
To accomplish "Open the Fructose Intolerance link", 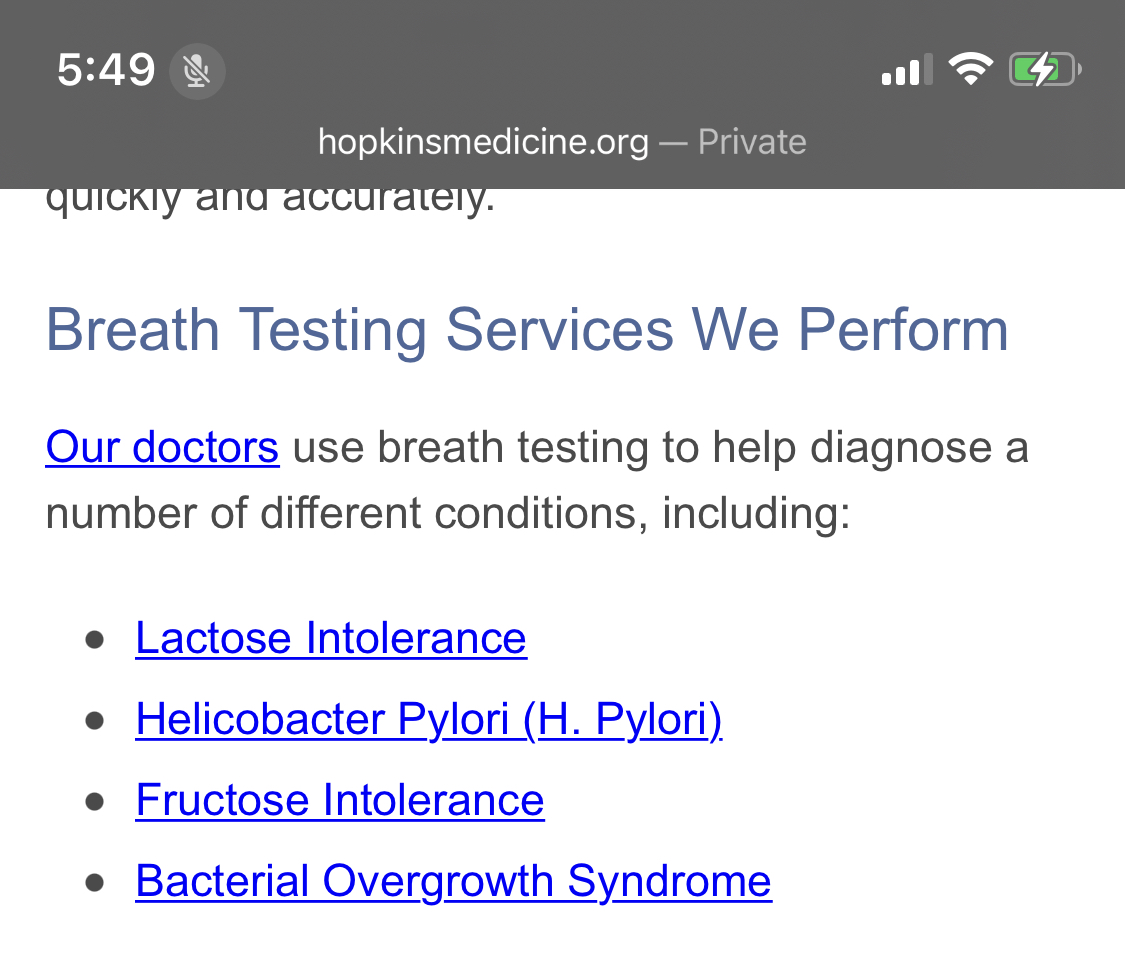I will coord(340,800).
